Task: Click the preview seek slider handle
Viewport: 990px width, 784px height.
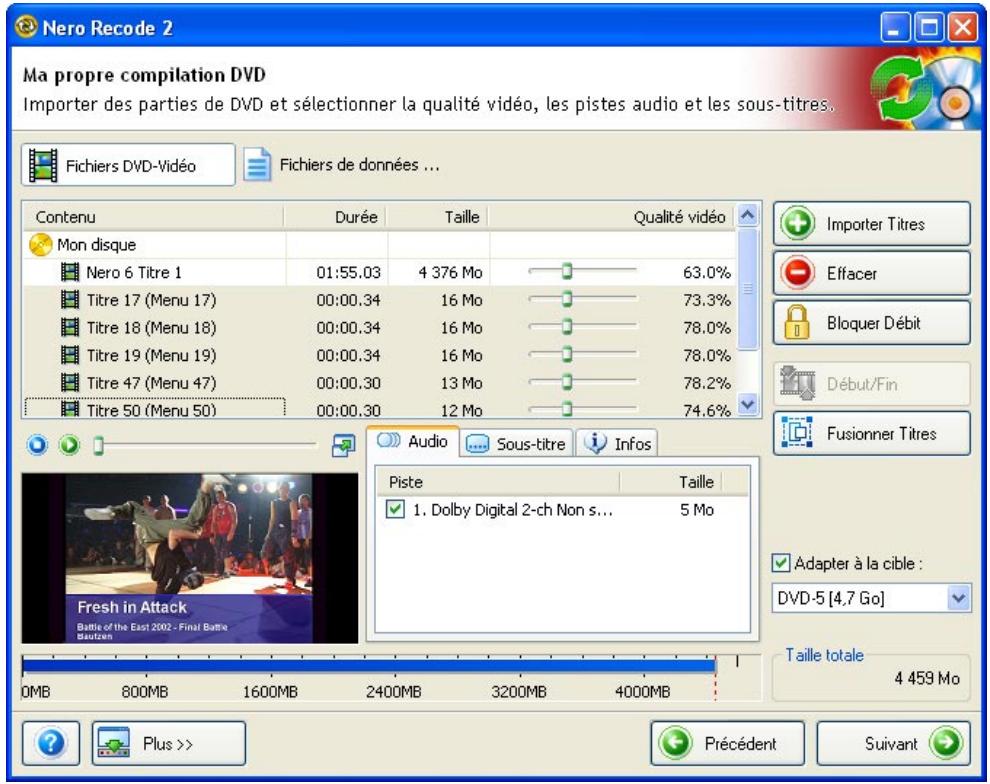Action: click(98, 445)
